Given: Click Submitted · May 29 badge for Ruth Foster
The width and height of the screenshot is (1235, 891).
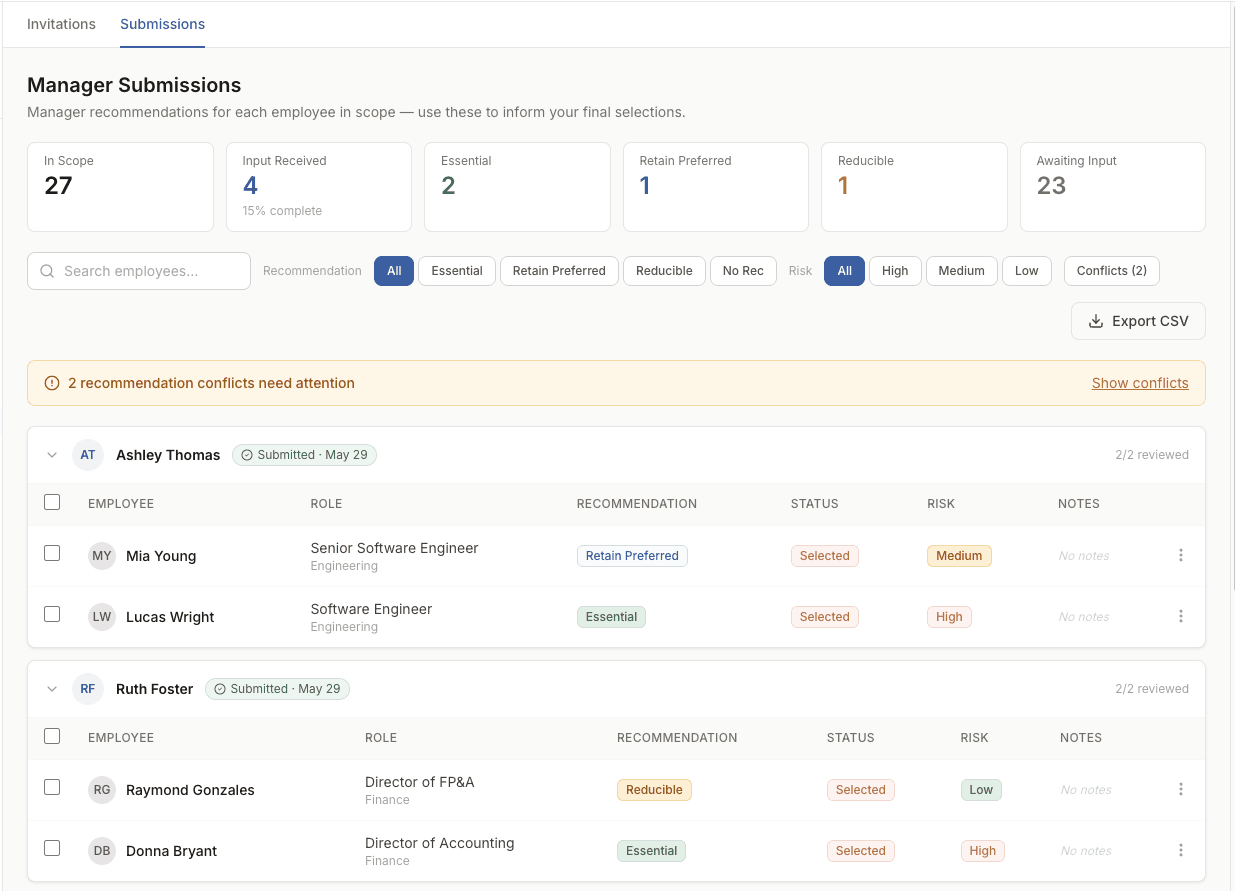Looking at the screenshot, I should (277, 689).
